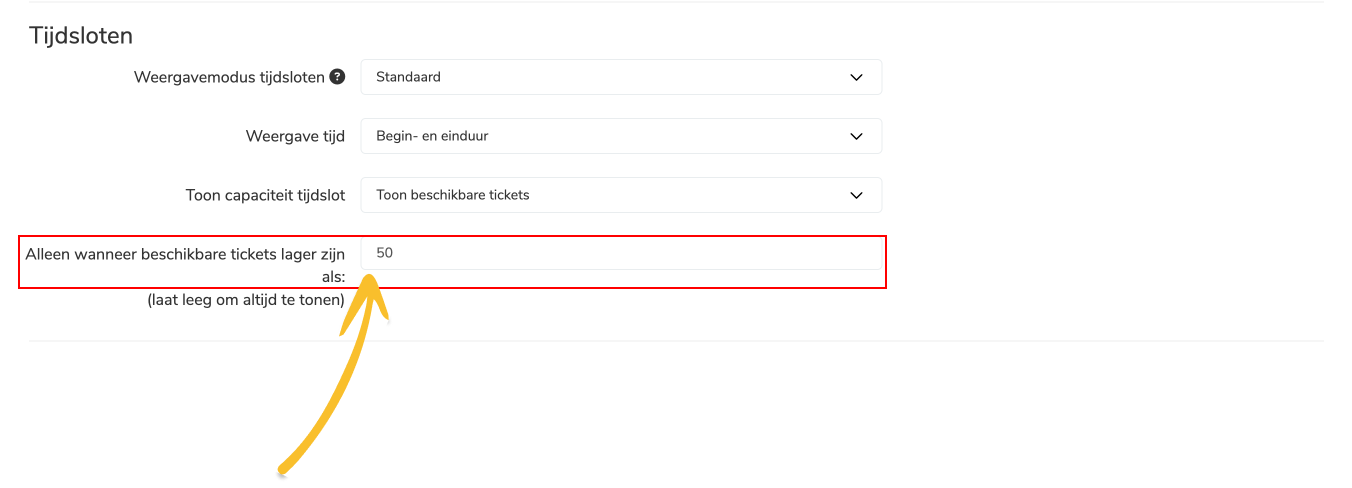The width and height of the screenshot is (1352, 488).
Task: Open the Toon beschikbare tickets dropdown
Action: coord(621,195)
